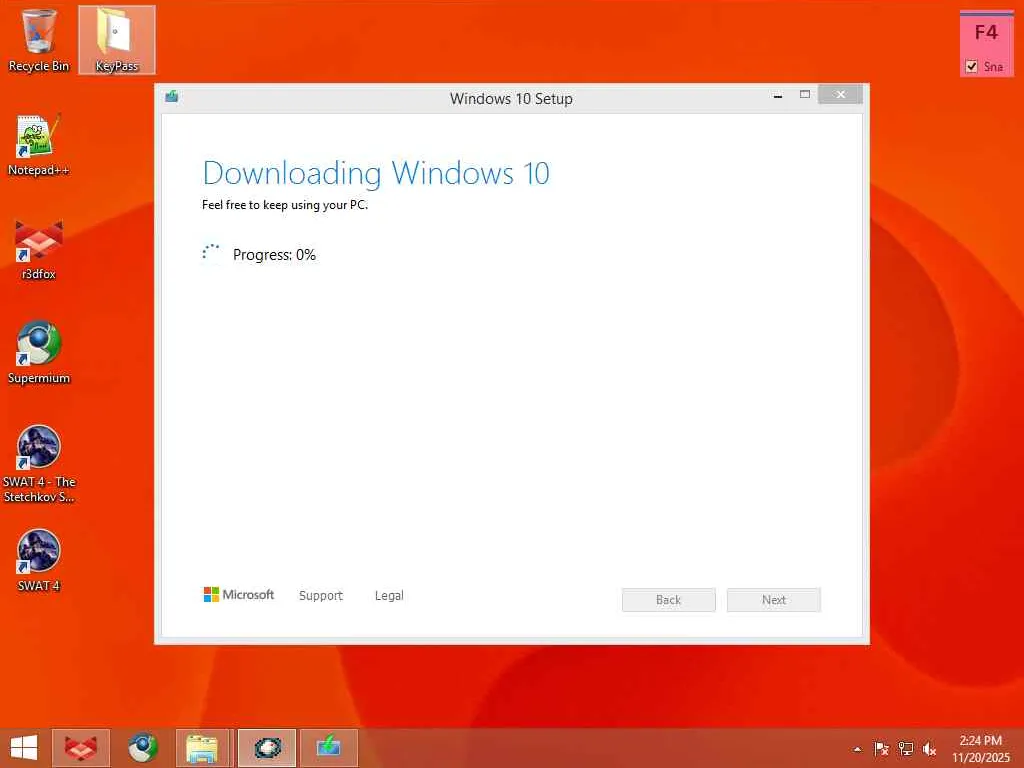
Task: Click the Next button
Action: point(774,600)
